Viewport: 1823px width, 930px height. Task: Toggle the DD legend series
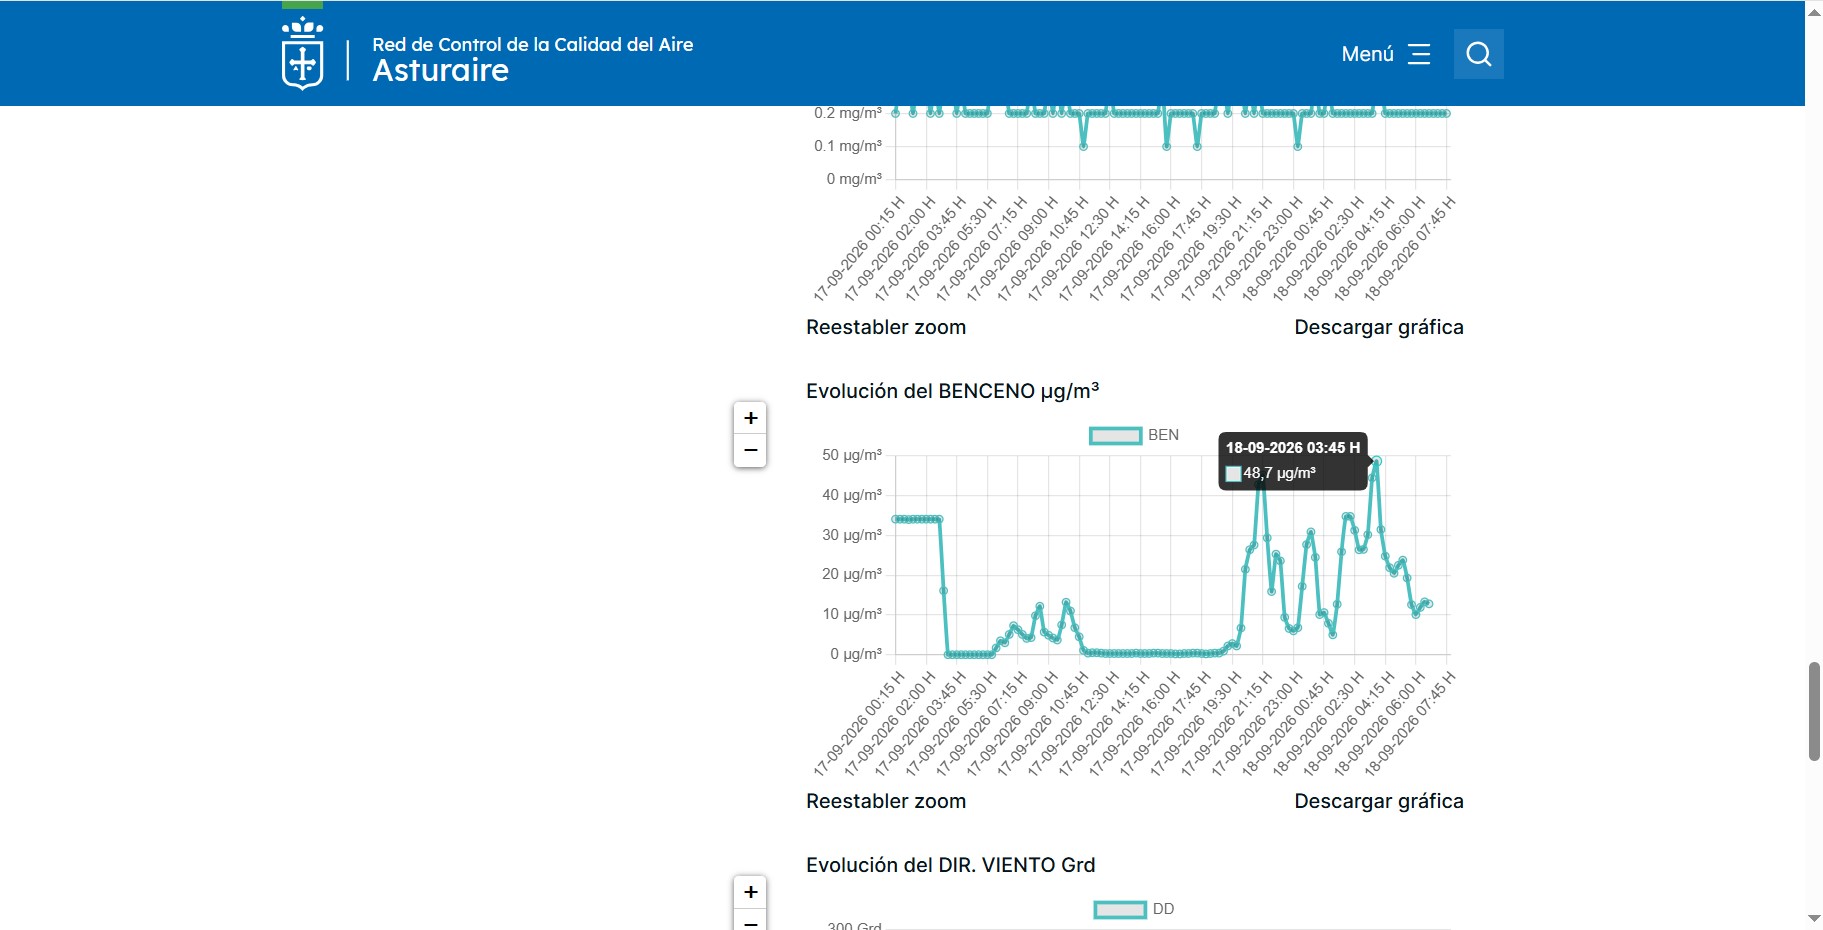(1134, 909)
